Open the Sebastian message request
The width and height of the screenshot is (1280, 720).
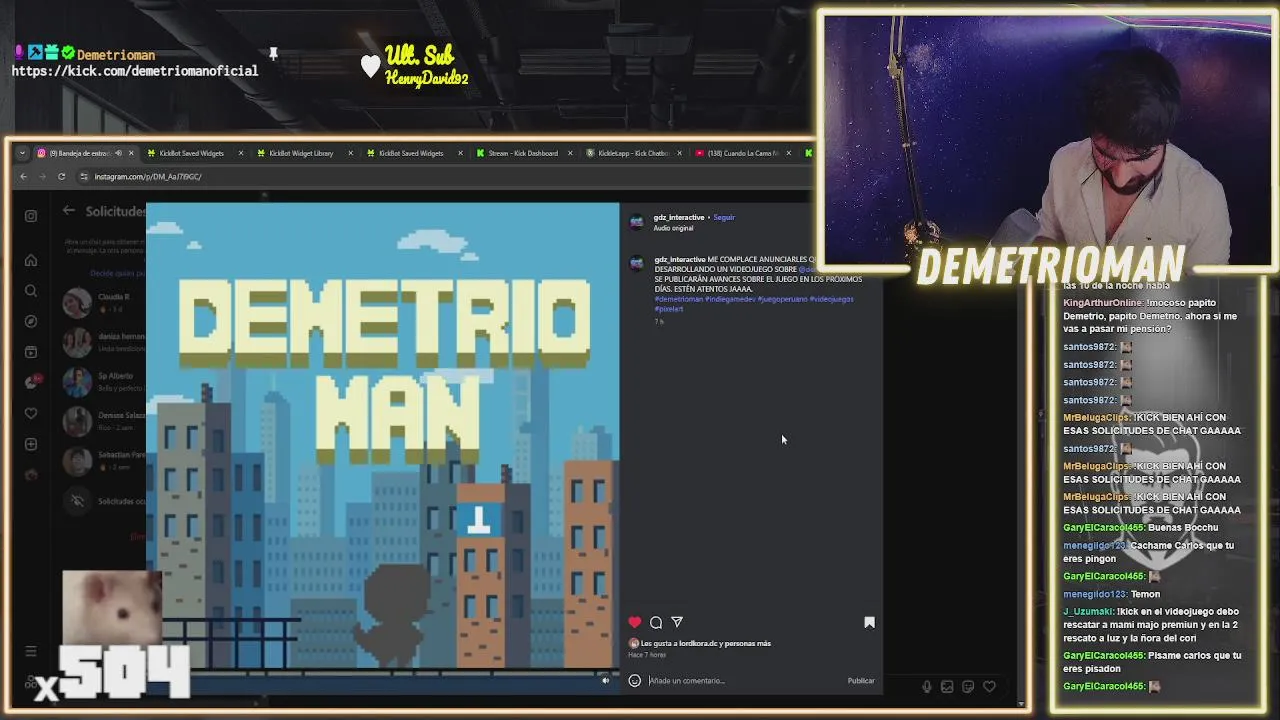click(x=104, y=460)
